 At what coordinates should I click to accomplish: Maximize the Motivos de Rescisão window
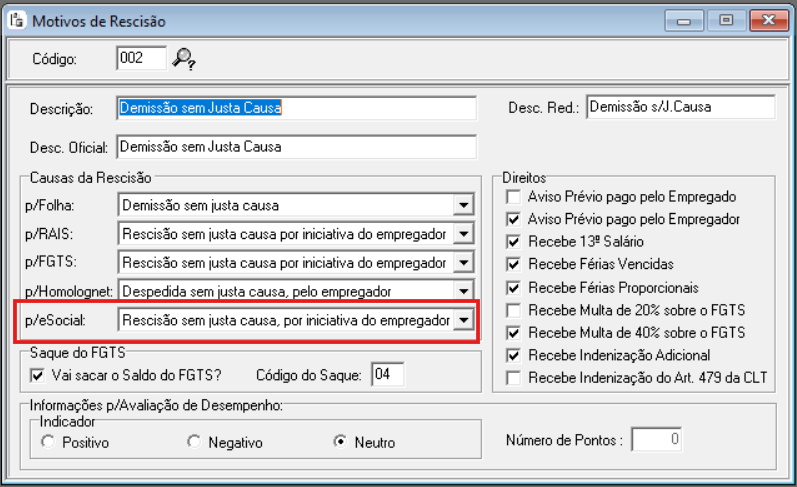click(724, 20)
